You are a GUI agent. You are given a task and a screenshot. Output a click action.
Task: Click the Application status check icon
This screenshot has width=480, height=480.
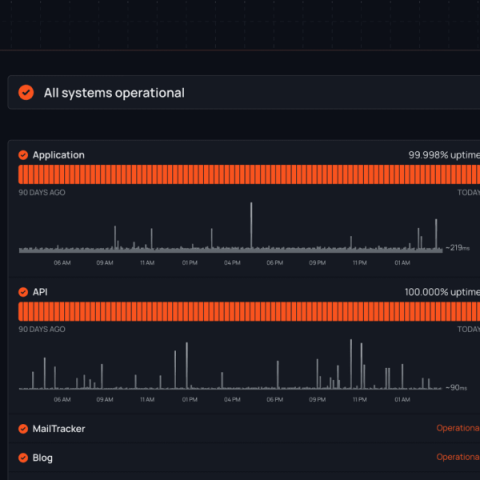(x=23, y=155)
